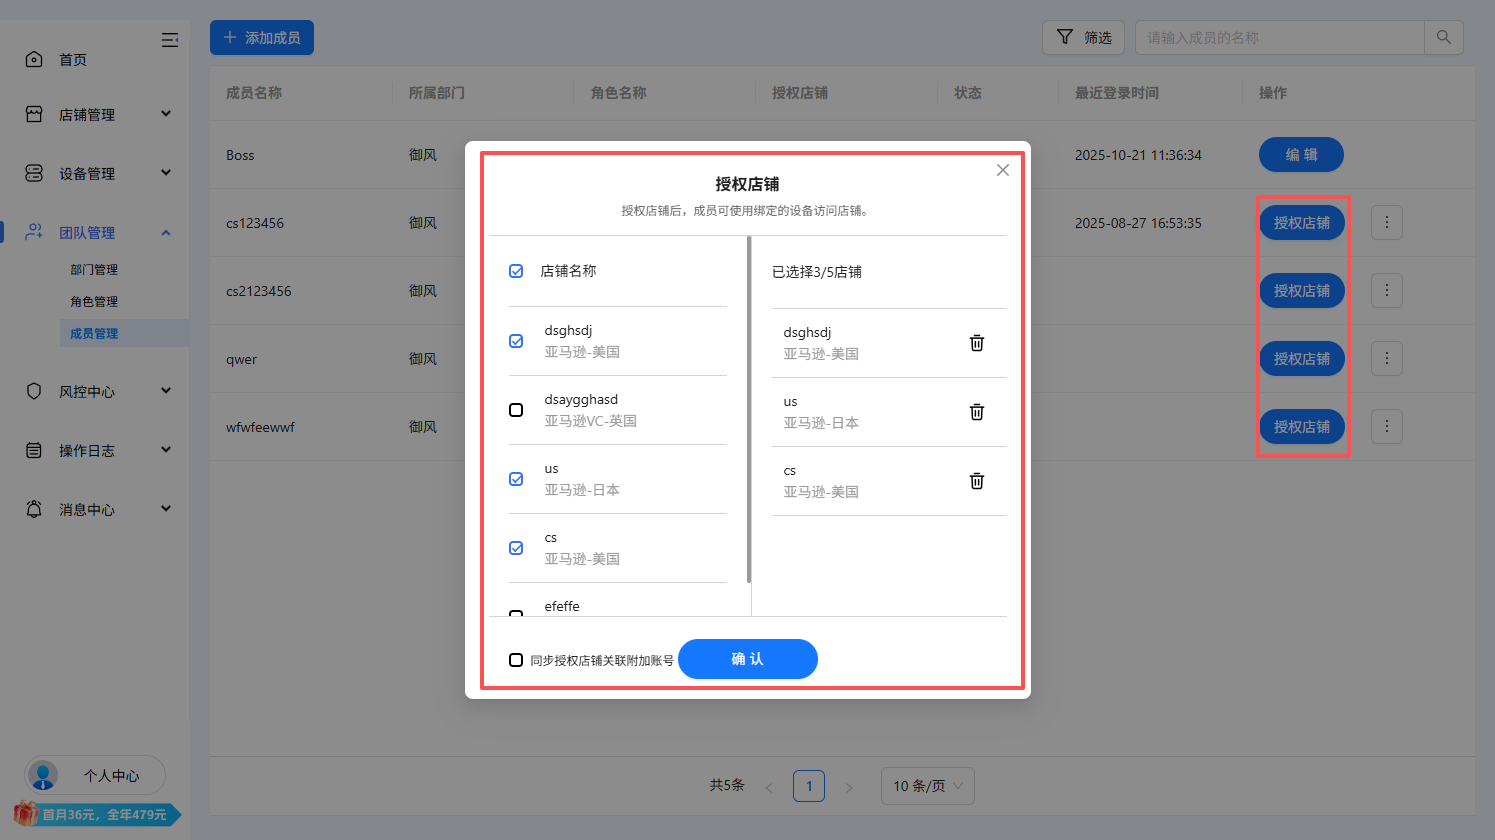Click the 添加成员 add member button
The width and height of the screenshot is (1495, 840).
[x=261, y=37]
